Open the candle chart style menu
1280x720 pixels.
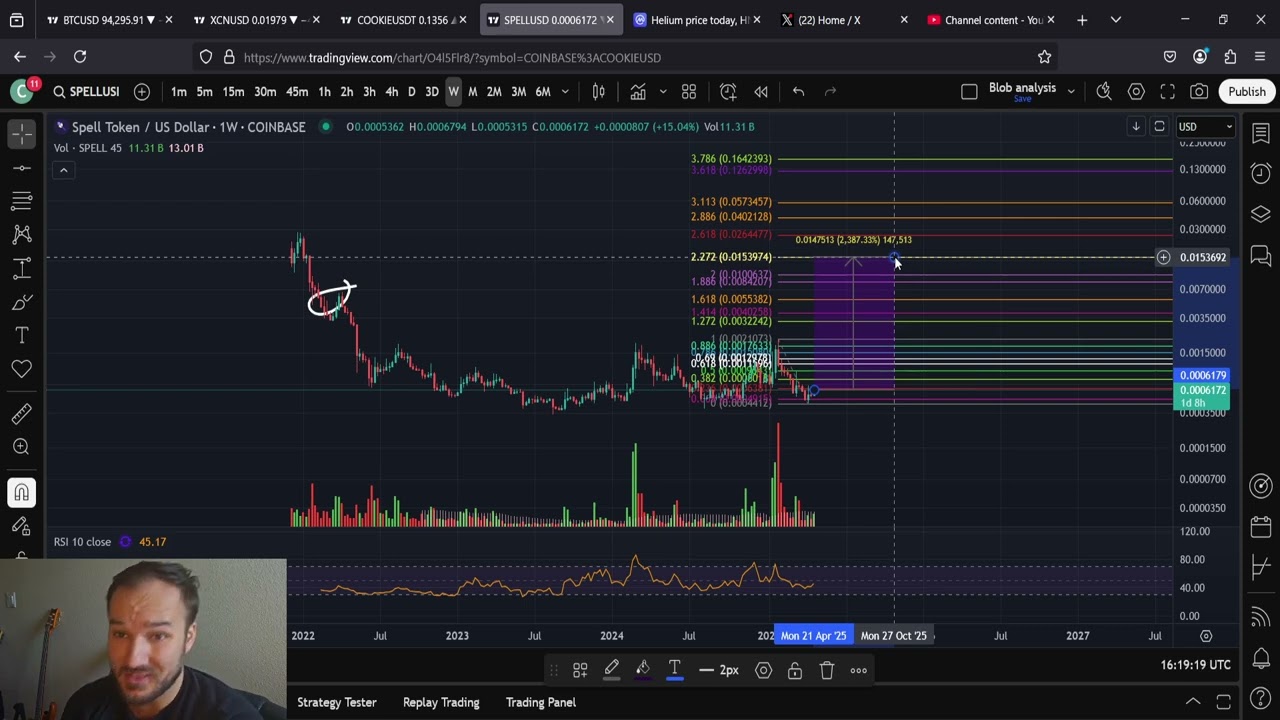[x=598, y=92]
